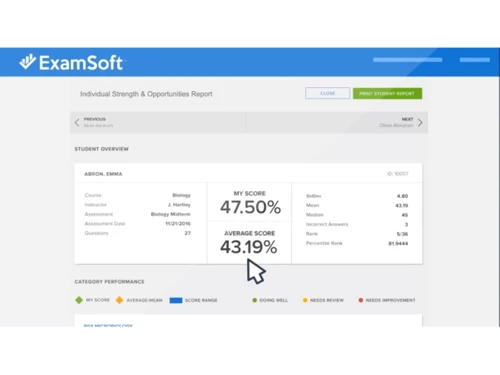The image size is (500, 375).
Task: Click the Course value Biology
Action: [181, 195]
